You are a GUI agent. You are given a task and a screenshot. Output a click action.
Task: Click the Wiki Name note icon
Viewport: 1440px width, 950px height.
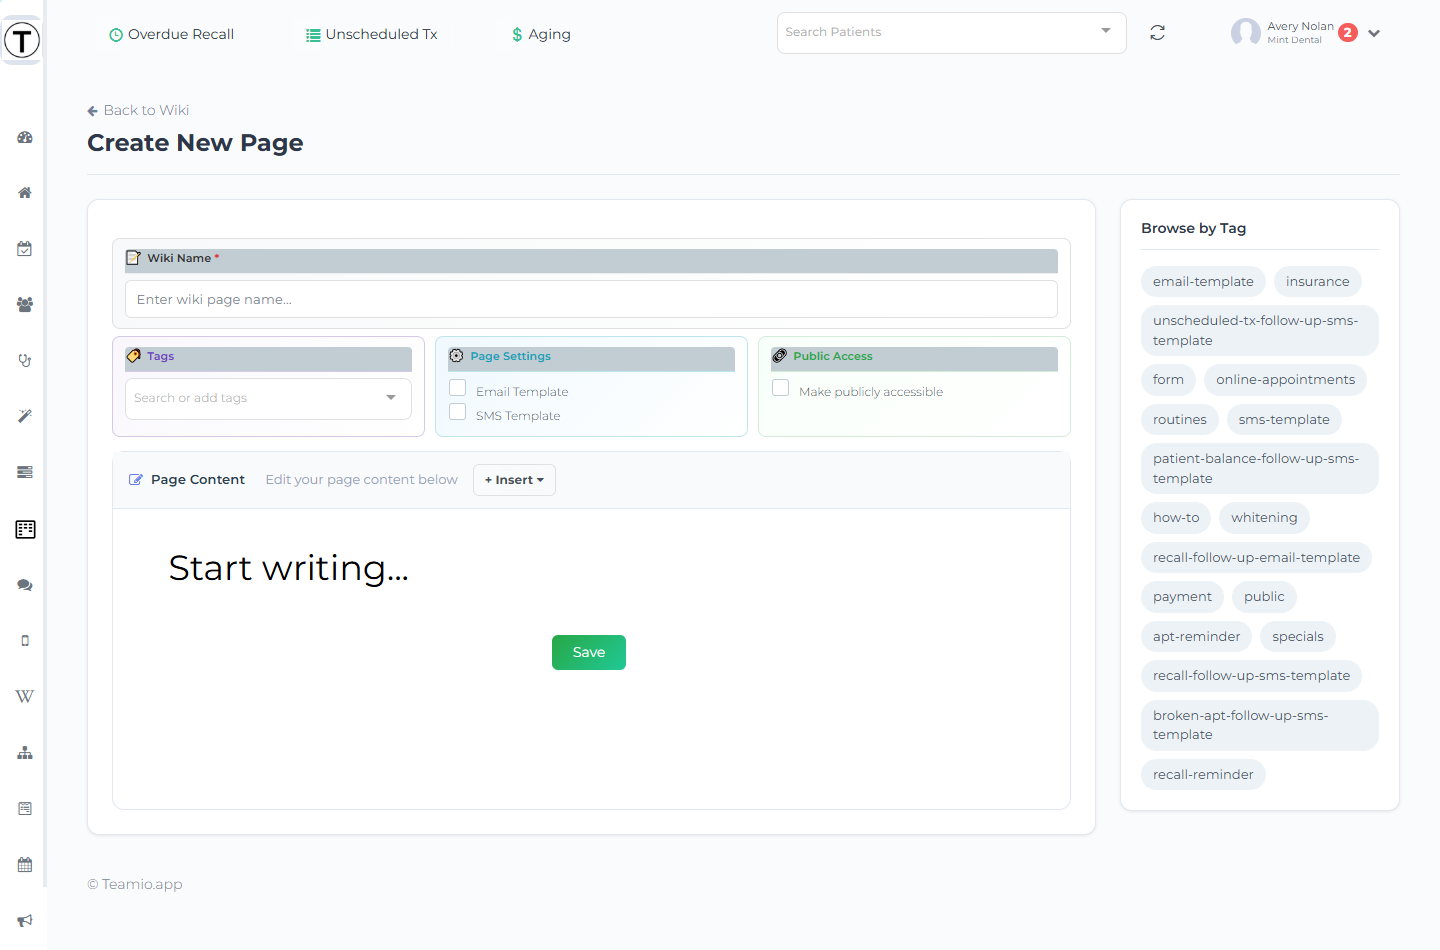point(133,258)
